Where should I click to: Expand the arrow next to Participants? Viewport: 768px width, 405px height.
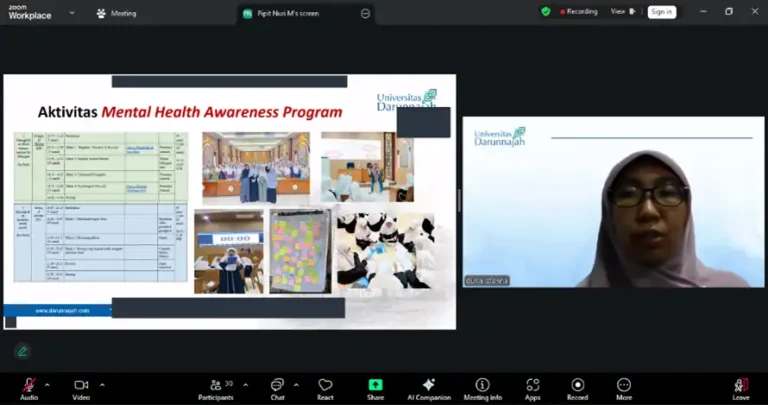point(245,385)
